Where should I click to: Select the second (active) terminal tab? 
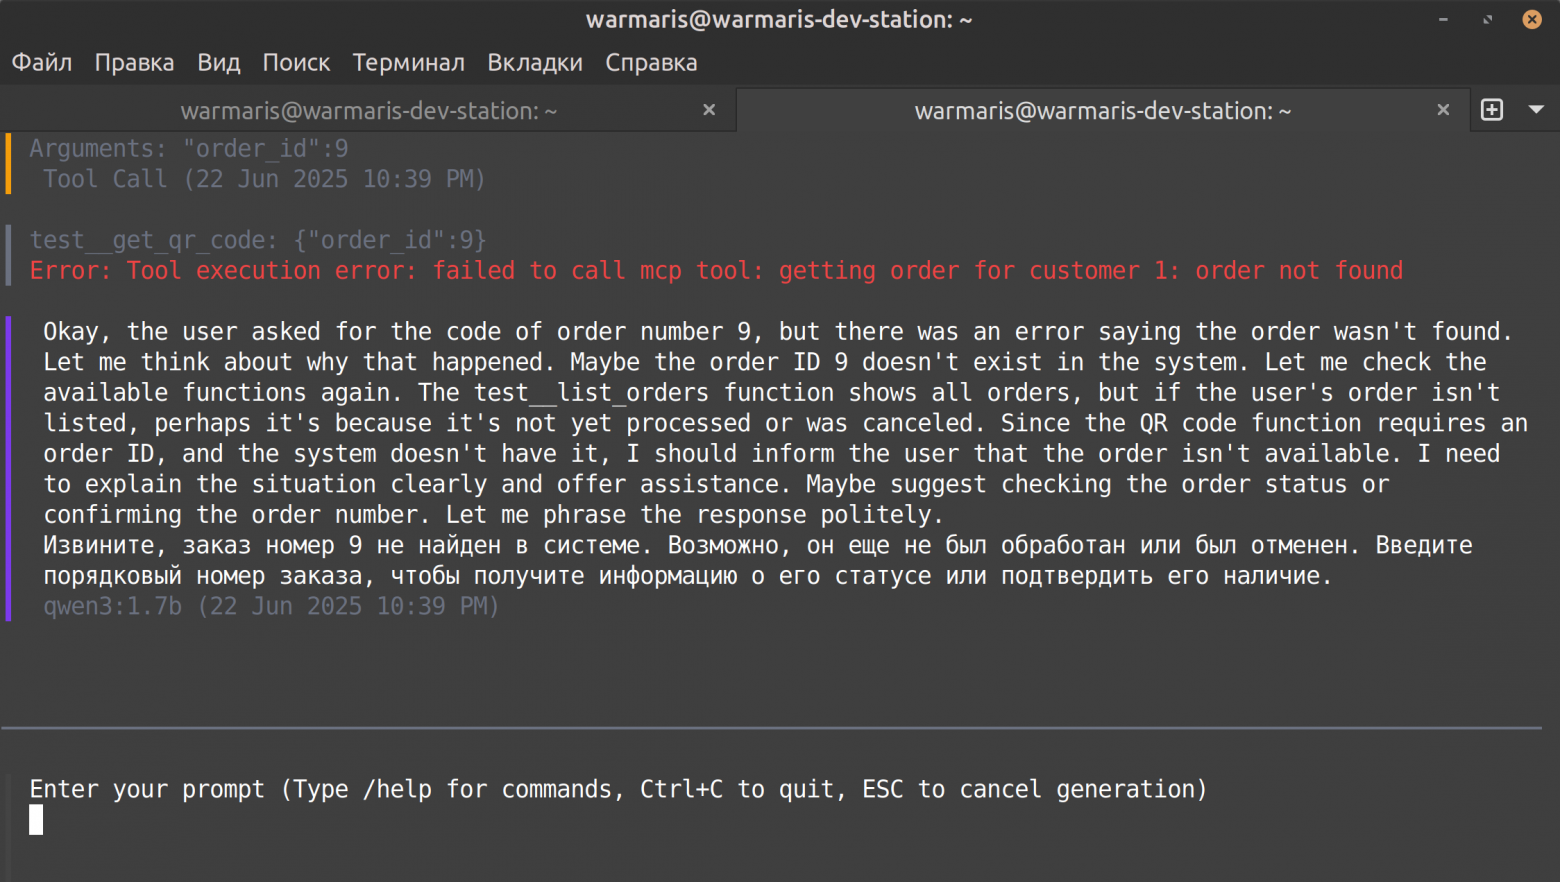(1102, 111)
